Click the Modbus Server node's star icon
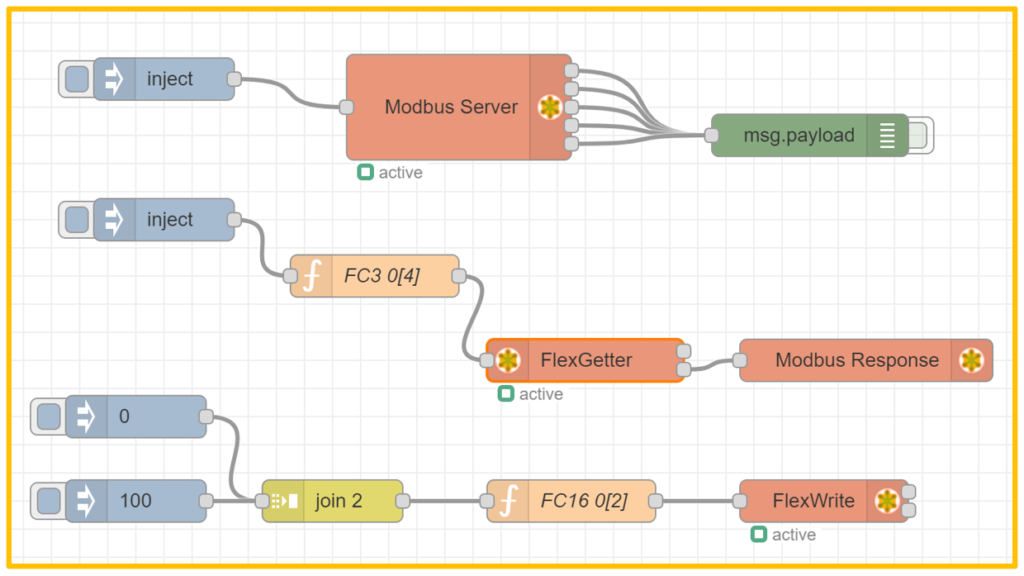 click(x=549, y=107)
